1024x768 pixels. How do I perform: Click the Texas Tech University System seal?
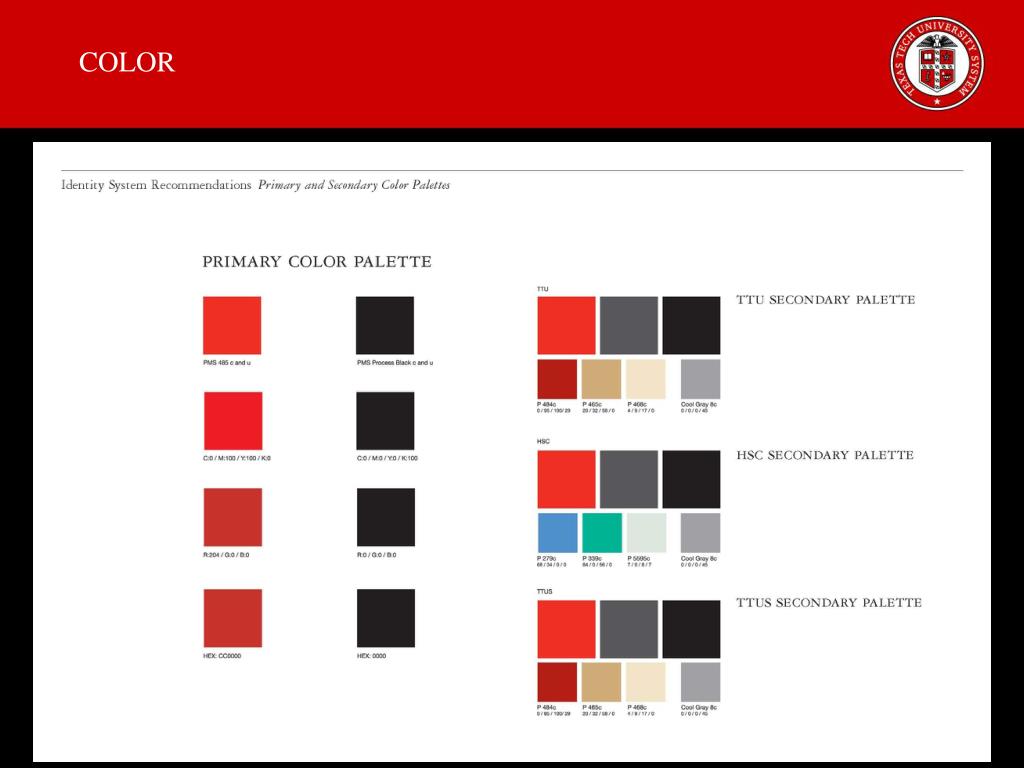[x=937, y=63]
